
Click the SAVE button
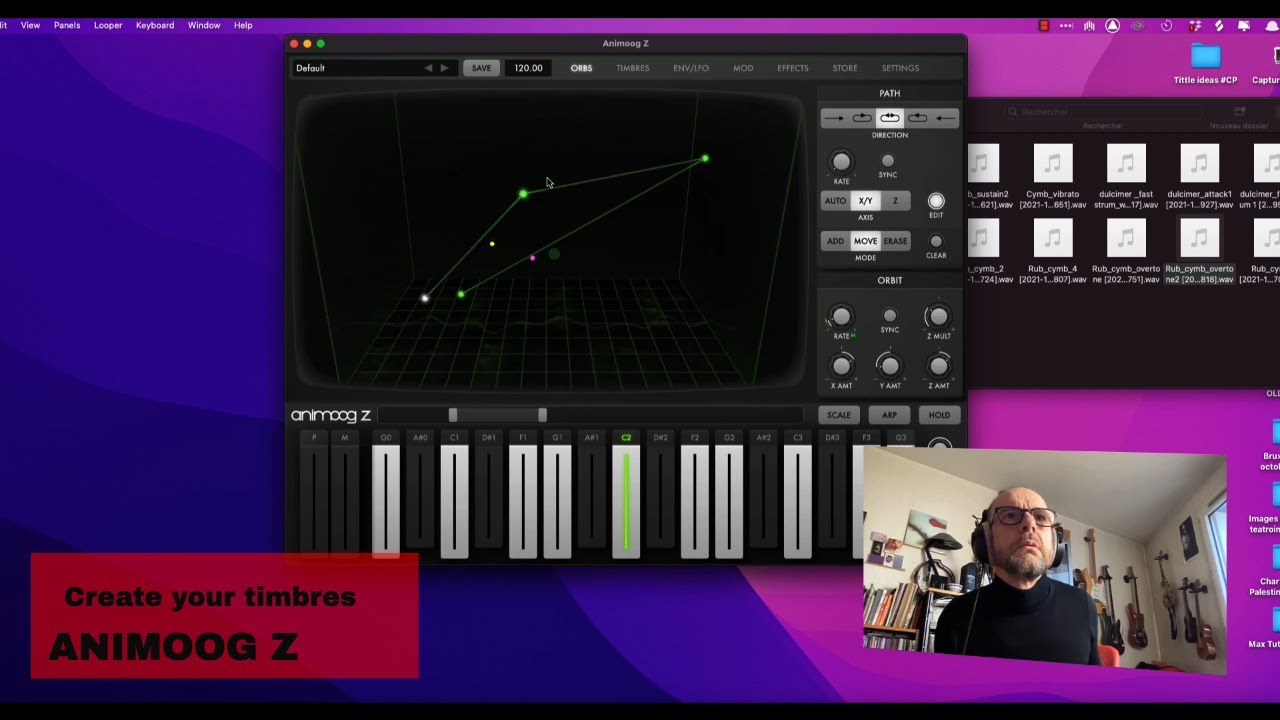(482, 68)
